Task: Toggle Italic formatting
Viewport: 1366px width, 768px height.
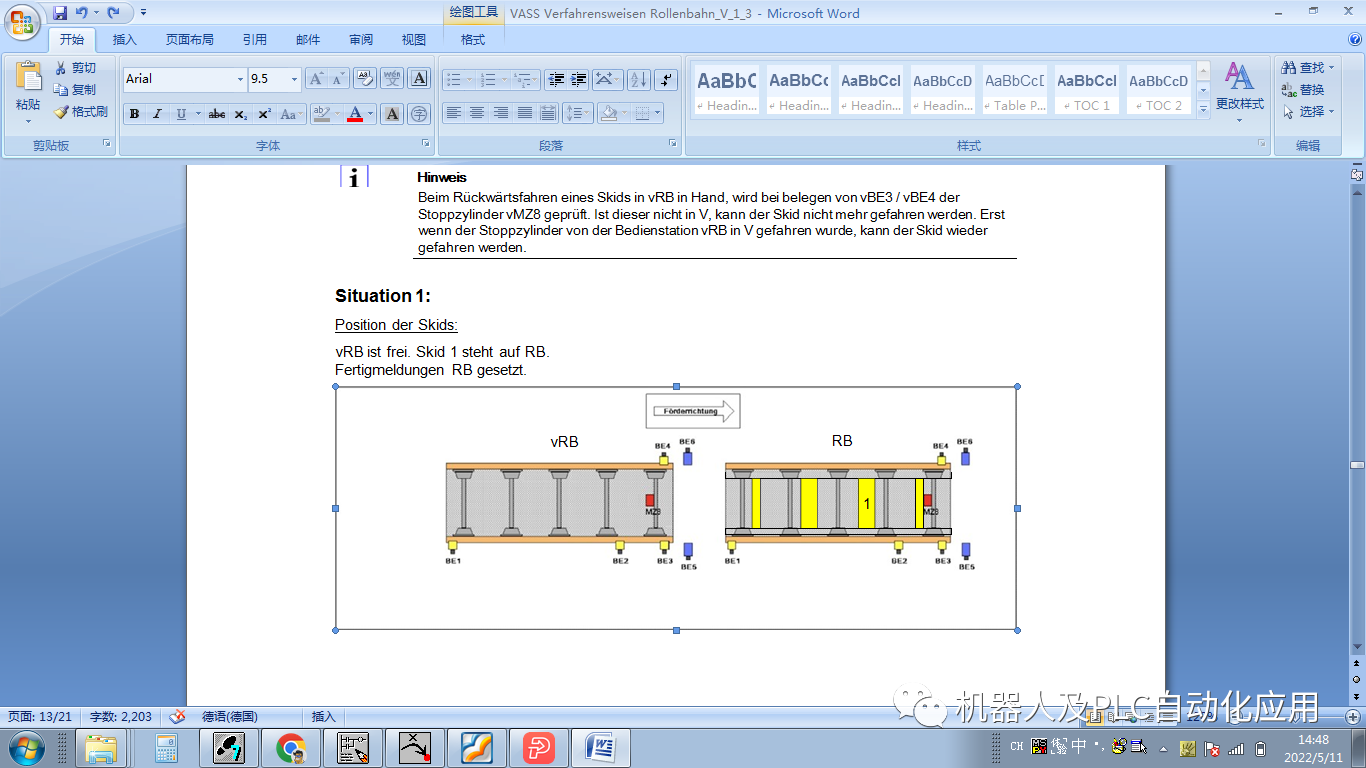Action: [x=157, y=114]
